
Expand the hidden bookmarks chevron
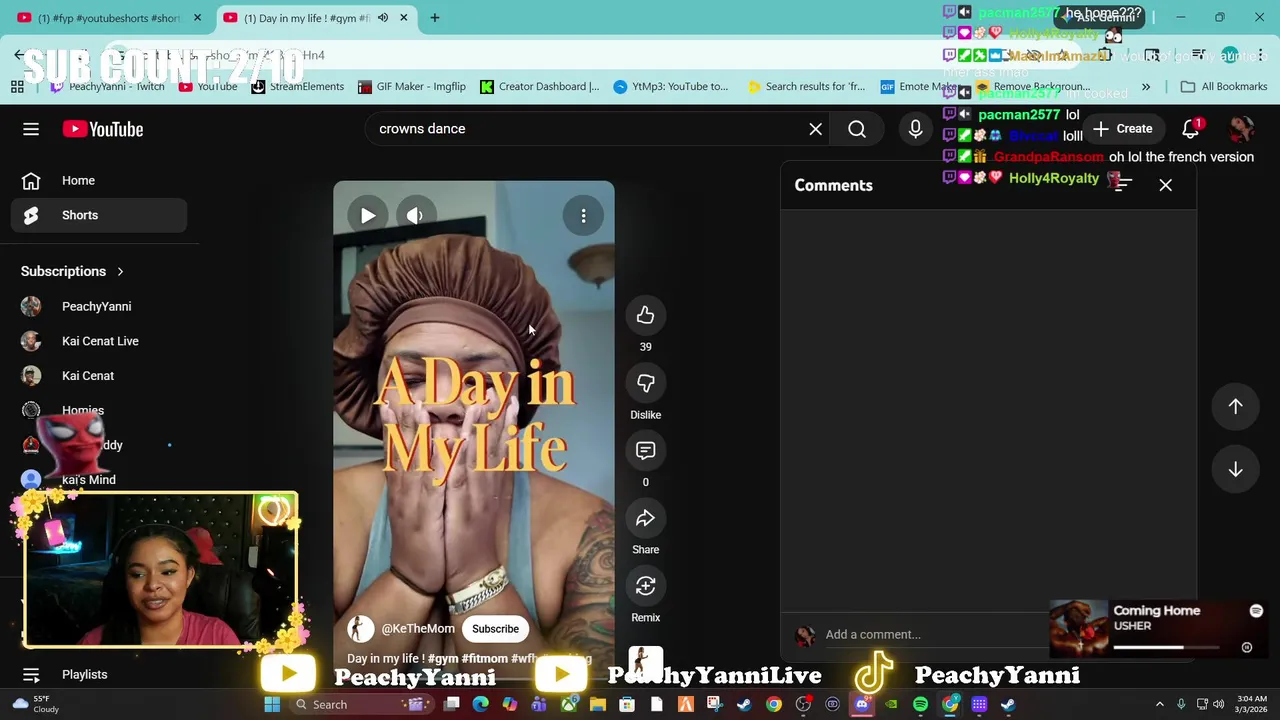pos(1146,87)
